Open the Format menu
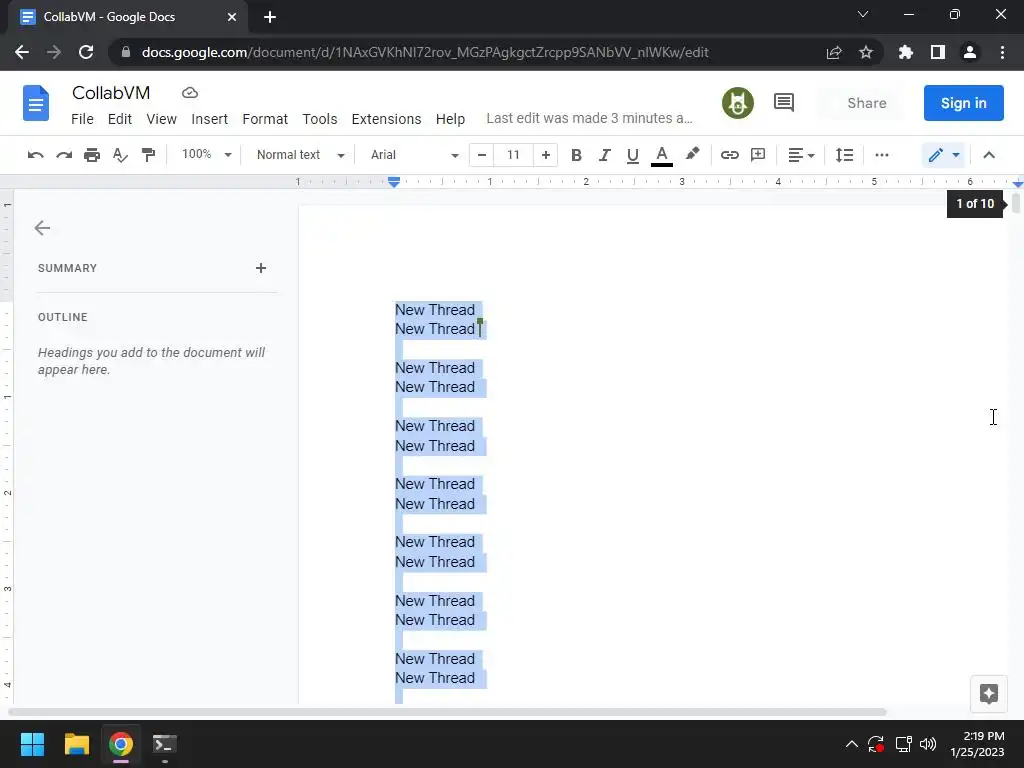This screenshot has height=768, width=1024. click(x=265, y=119)
